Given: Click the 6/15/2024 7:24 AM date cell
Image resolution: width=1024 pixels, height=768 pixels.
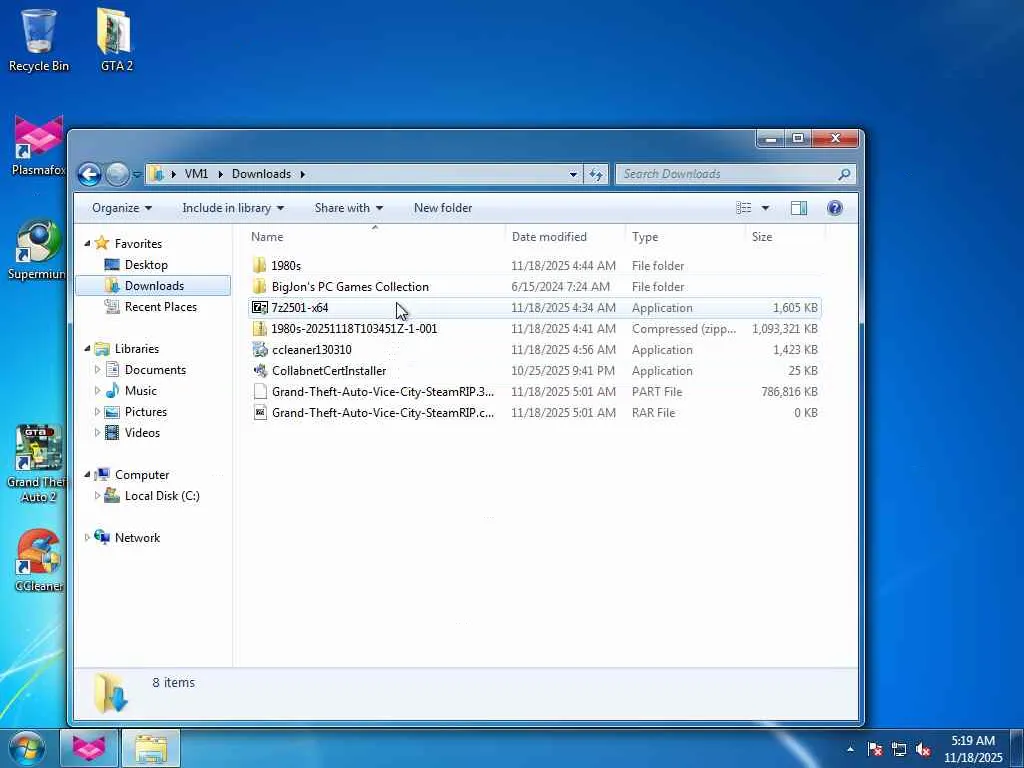Looking at the screenshot, I should tap(560, 287).
